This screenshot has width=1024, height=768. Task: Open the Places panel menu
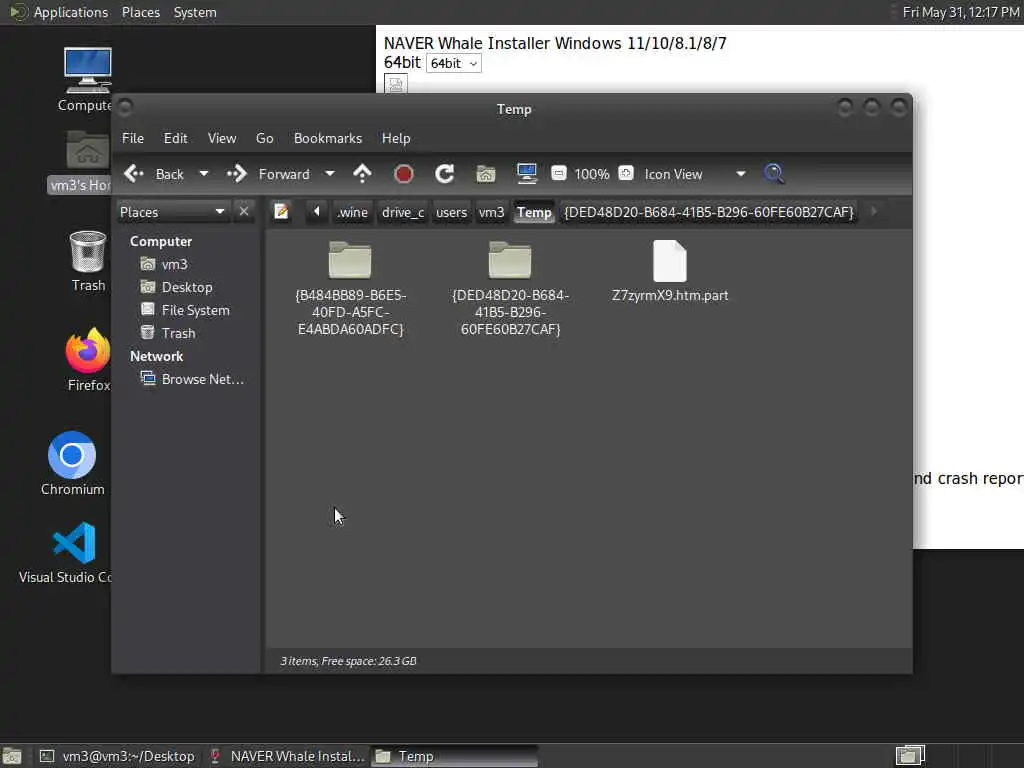[x=140, y=12]
